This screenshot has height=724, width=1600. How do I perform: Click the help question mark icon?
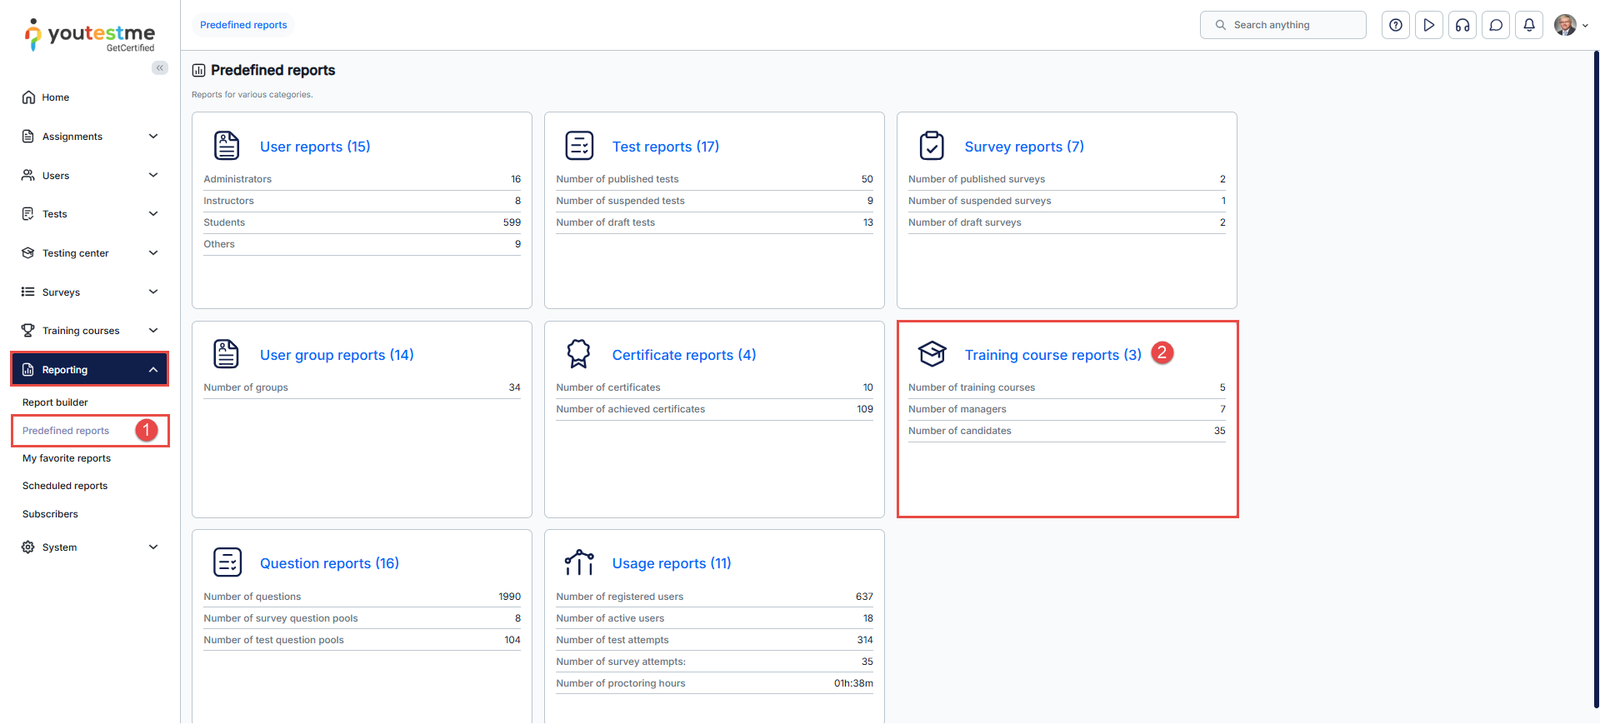tap(1395, 25)
